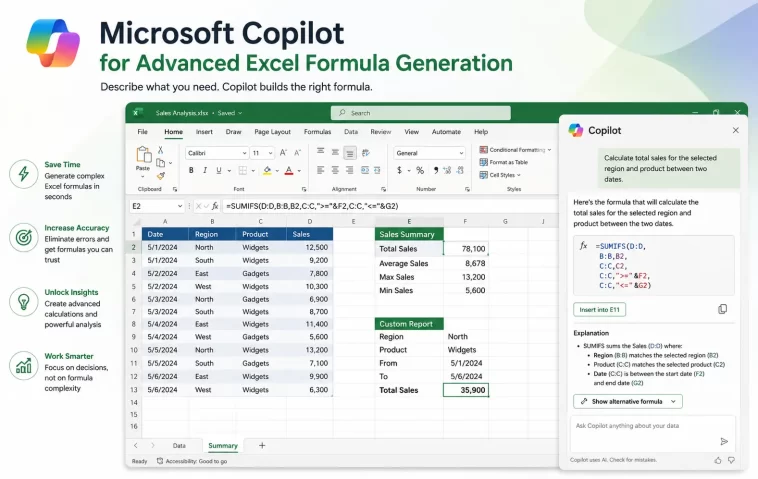Send the Copilot message arrow icon
Screen dimensions: 758x479
[x=724, y=441]
